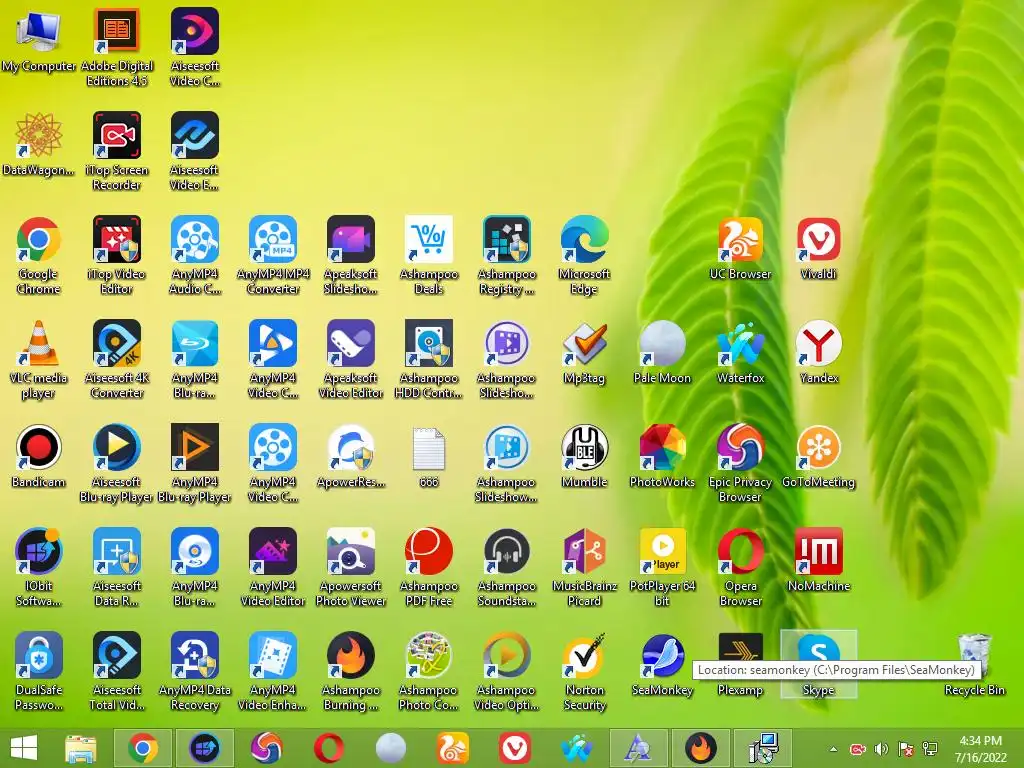
Task: Click the Pale Moon taskbar icon
Action: [x=391, y=748]
